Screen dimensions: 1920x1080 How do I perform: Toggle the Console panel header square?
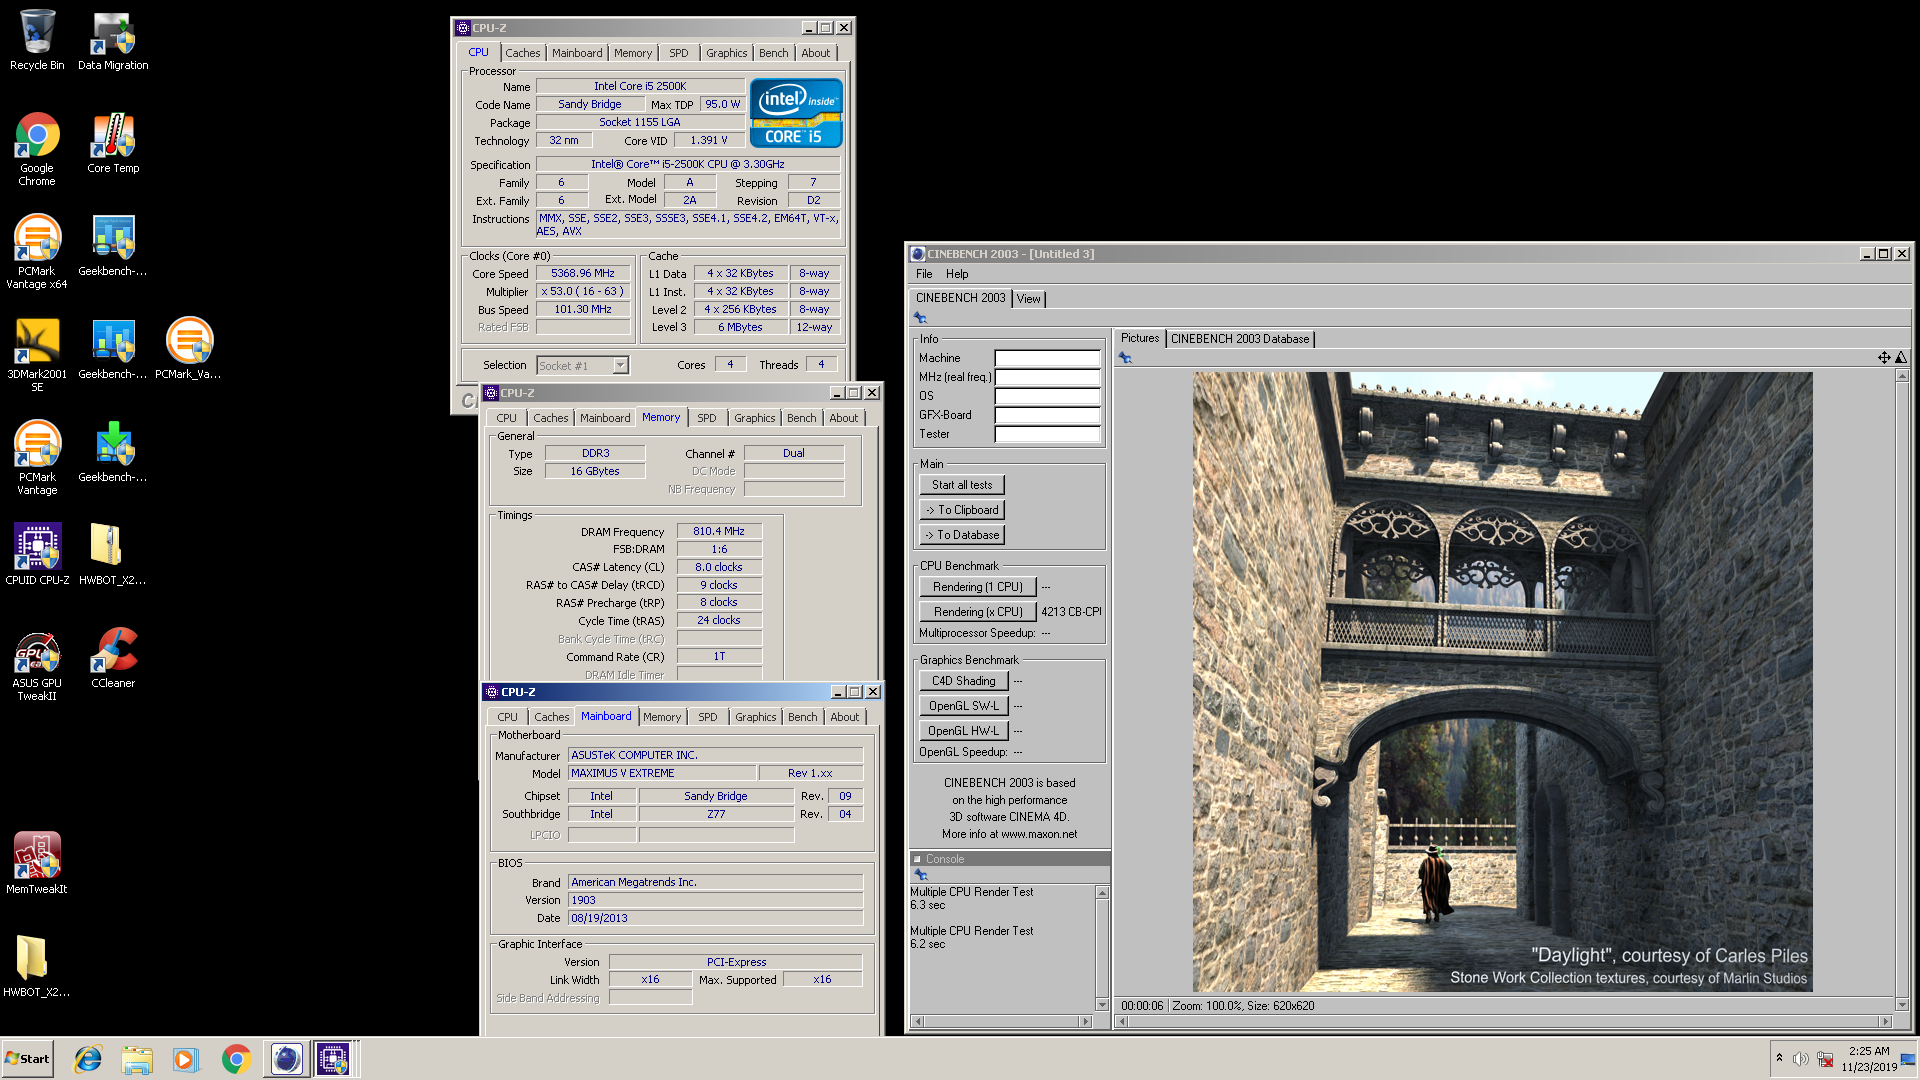click(917, 859)
